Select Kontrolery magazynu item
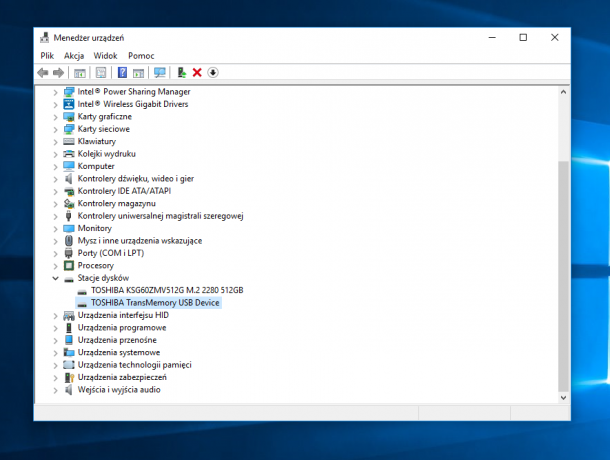Screen dimensions: 610x460 [116, 204]
